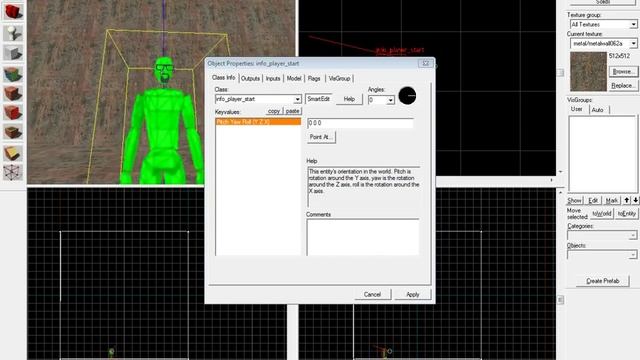The width and height of the screenshot is (640, 360).
Task: Select Pitch Yaw Roll keyvalue row
Action: click(258, 122)
